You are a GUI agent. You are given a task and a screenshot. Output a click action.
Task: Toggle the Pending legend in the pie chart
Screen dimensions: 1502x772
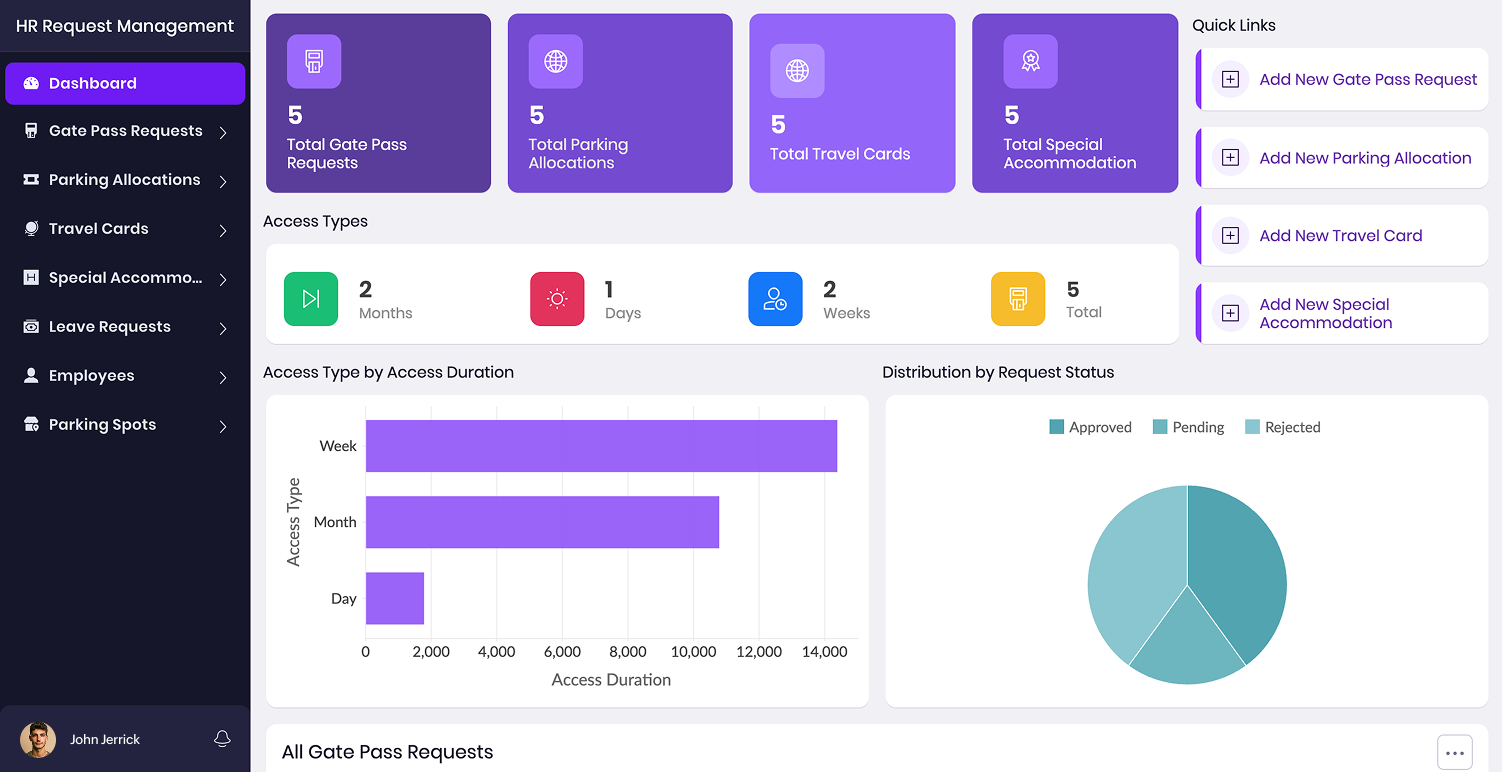pos(1188,427)
